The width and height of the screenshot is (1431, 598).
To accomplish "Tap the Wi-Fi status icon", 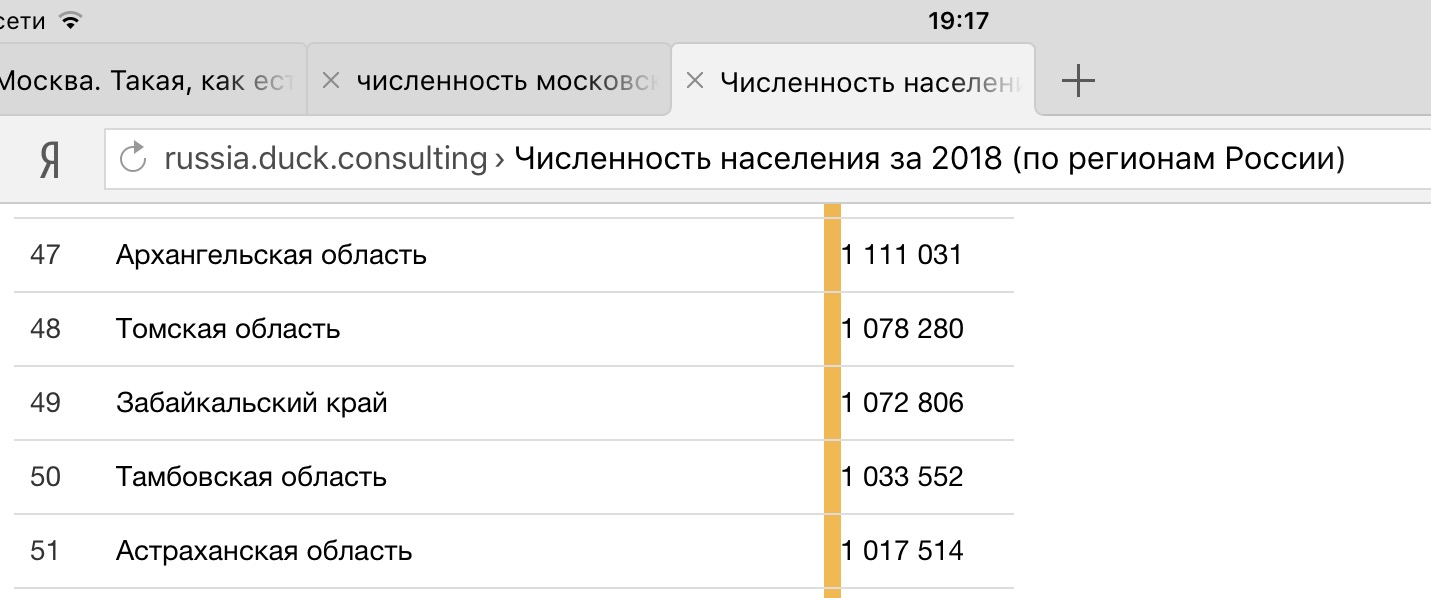I will tap(69, 20).
